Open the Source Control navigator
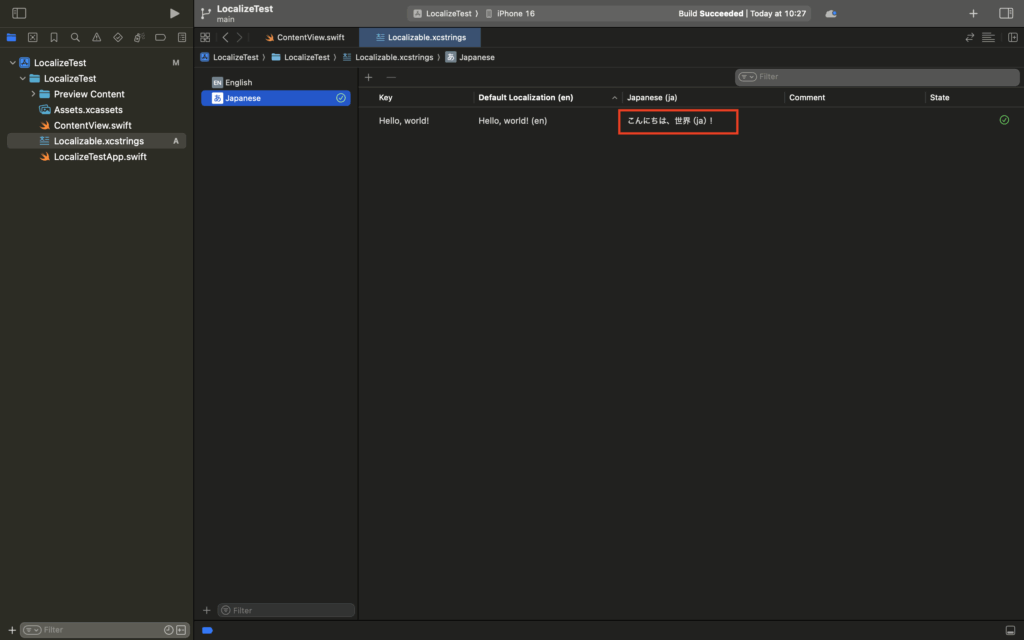 pyautogui.click(x=33, y=37)
